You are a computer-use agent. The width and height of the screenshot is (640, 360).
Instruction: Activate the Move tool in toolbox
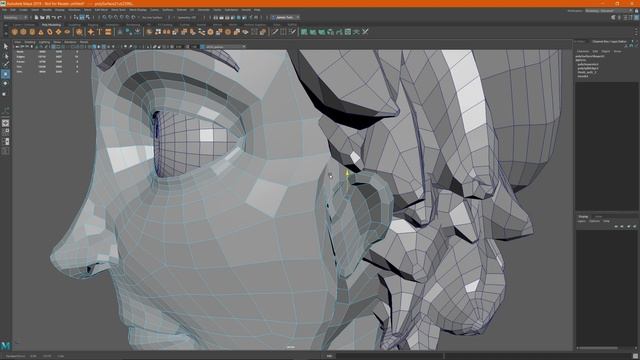click(5, 74)
